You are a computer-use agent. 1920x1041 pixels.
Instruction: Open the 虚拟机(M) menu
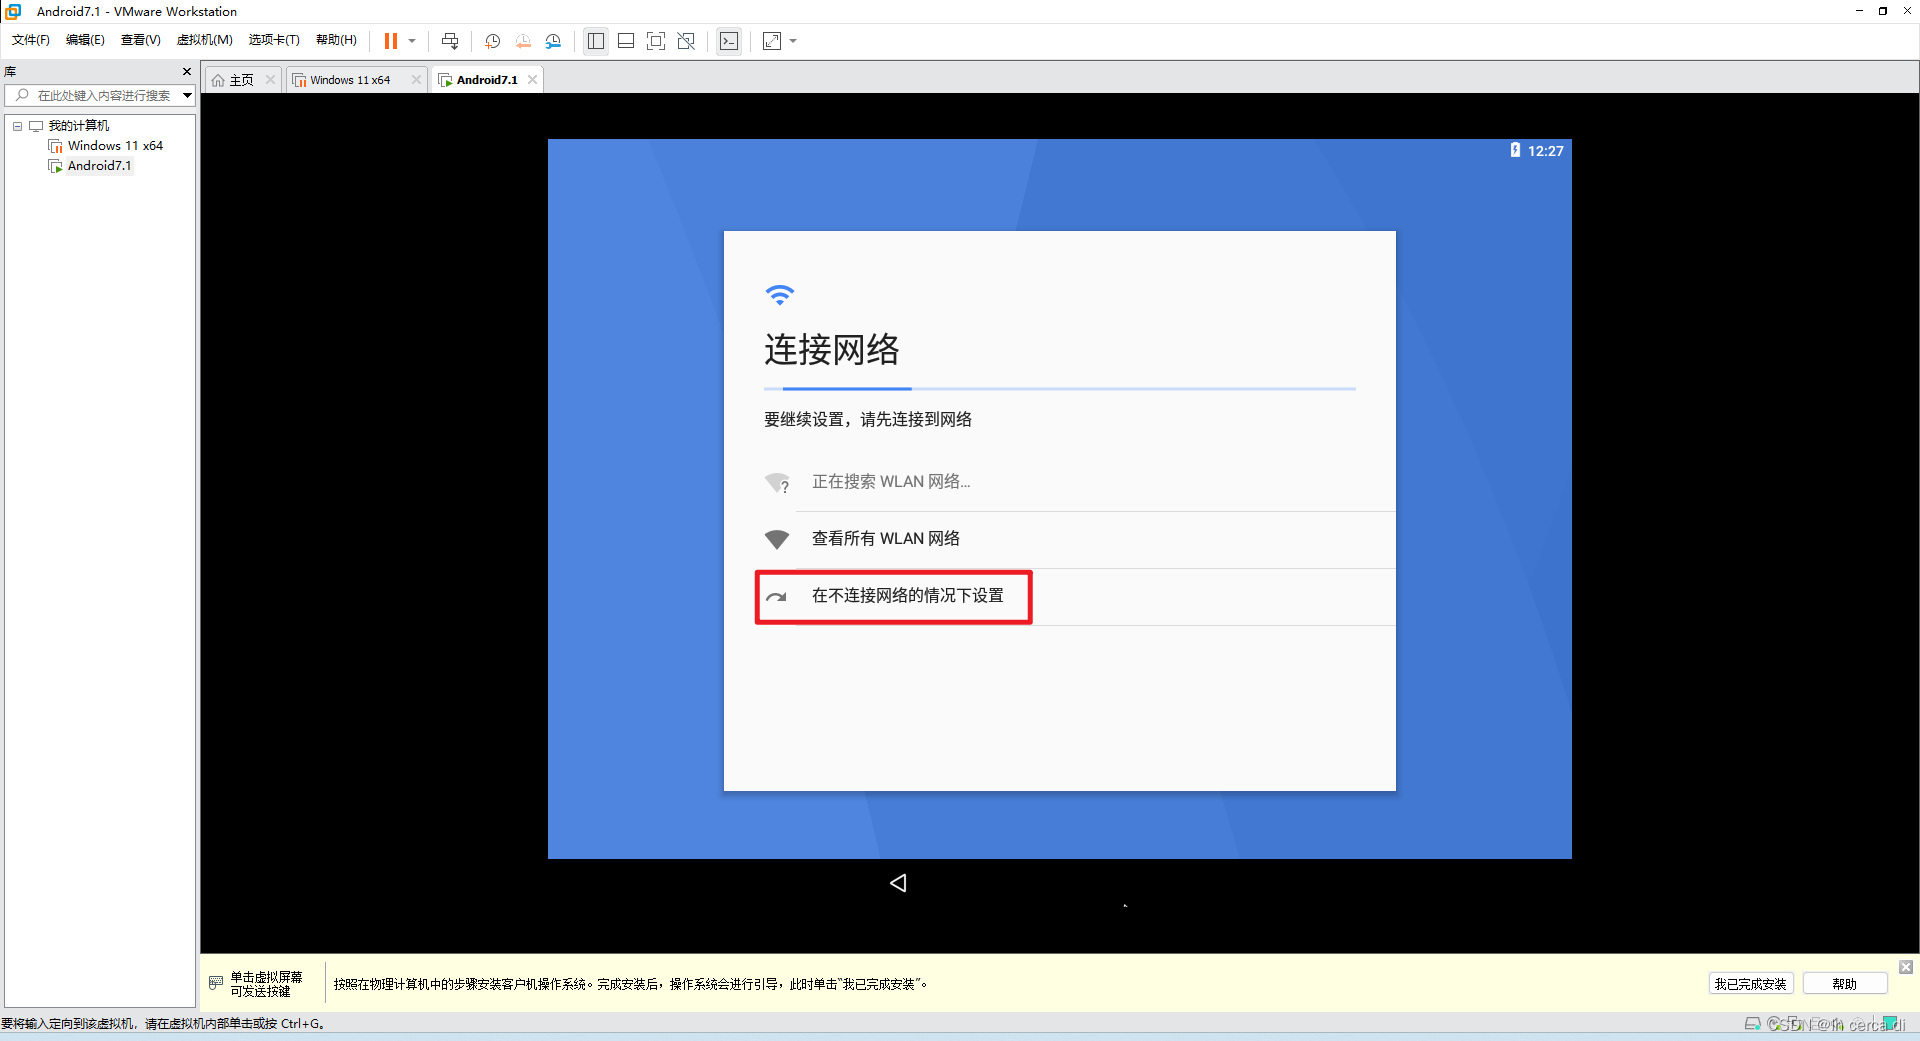204,40
